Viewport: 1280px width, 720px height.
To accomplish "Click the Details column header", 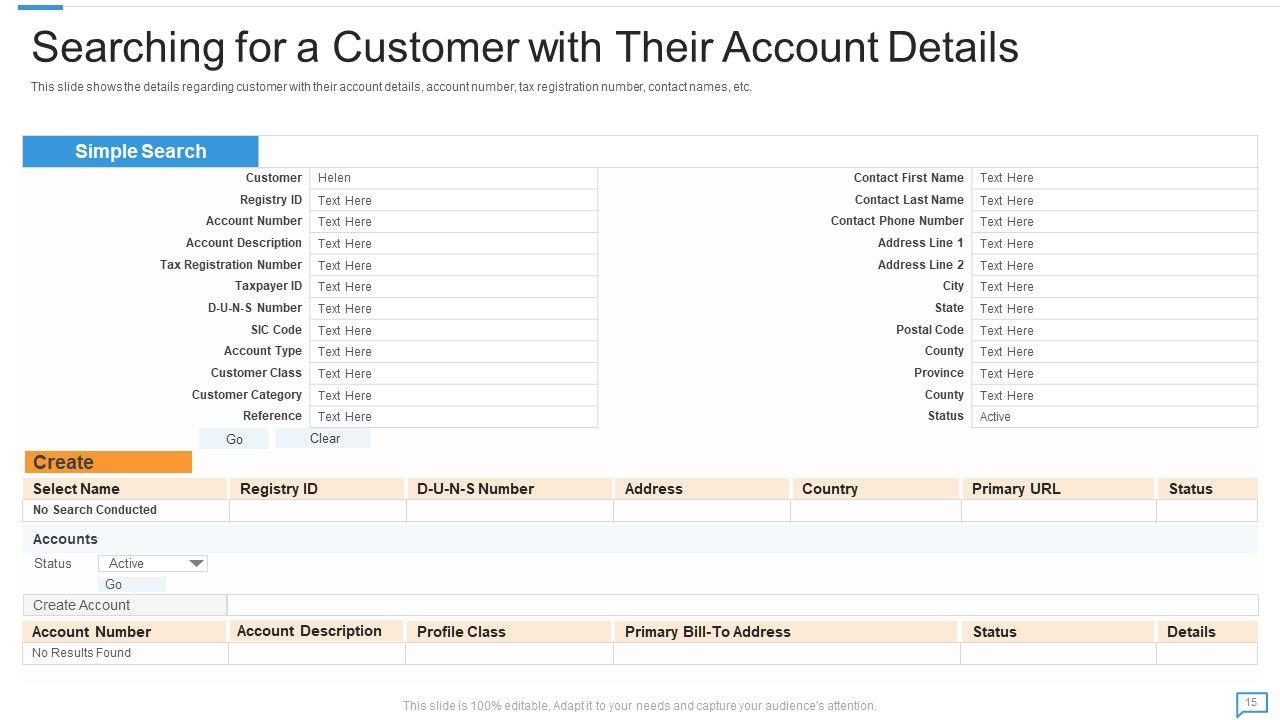I will [1206, 632].
